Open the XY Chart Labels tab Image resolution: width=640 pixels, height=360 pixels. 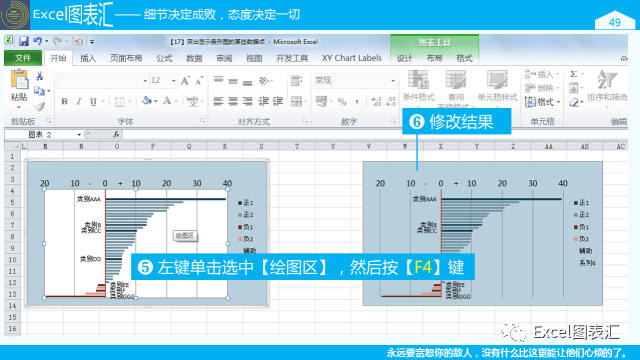click(351, 58)
